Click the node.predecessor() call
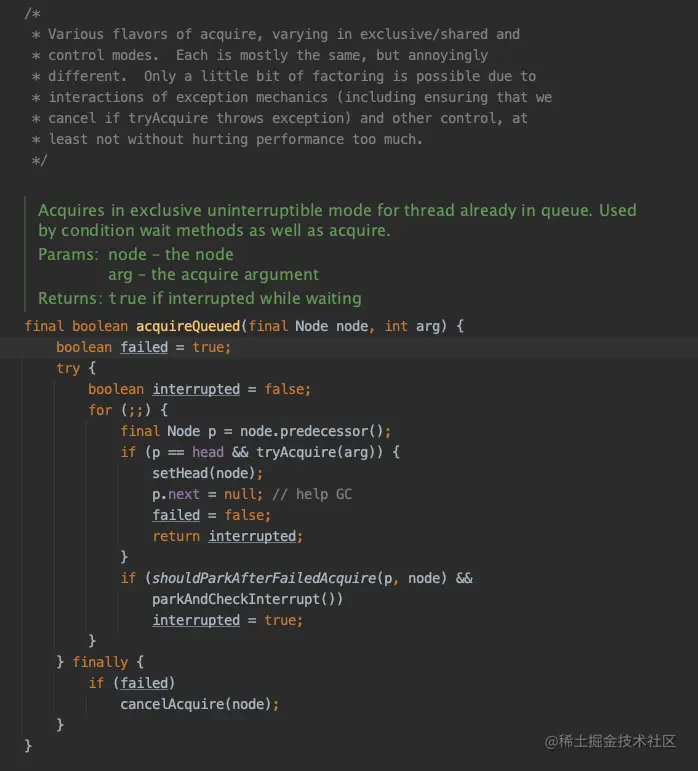Viewport: 698px width, 771px height. click(x=315, y=431)
